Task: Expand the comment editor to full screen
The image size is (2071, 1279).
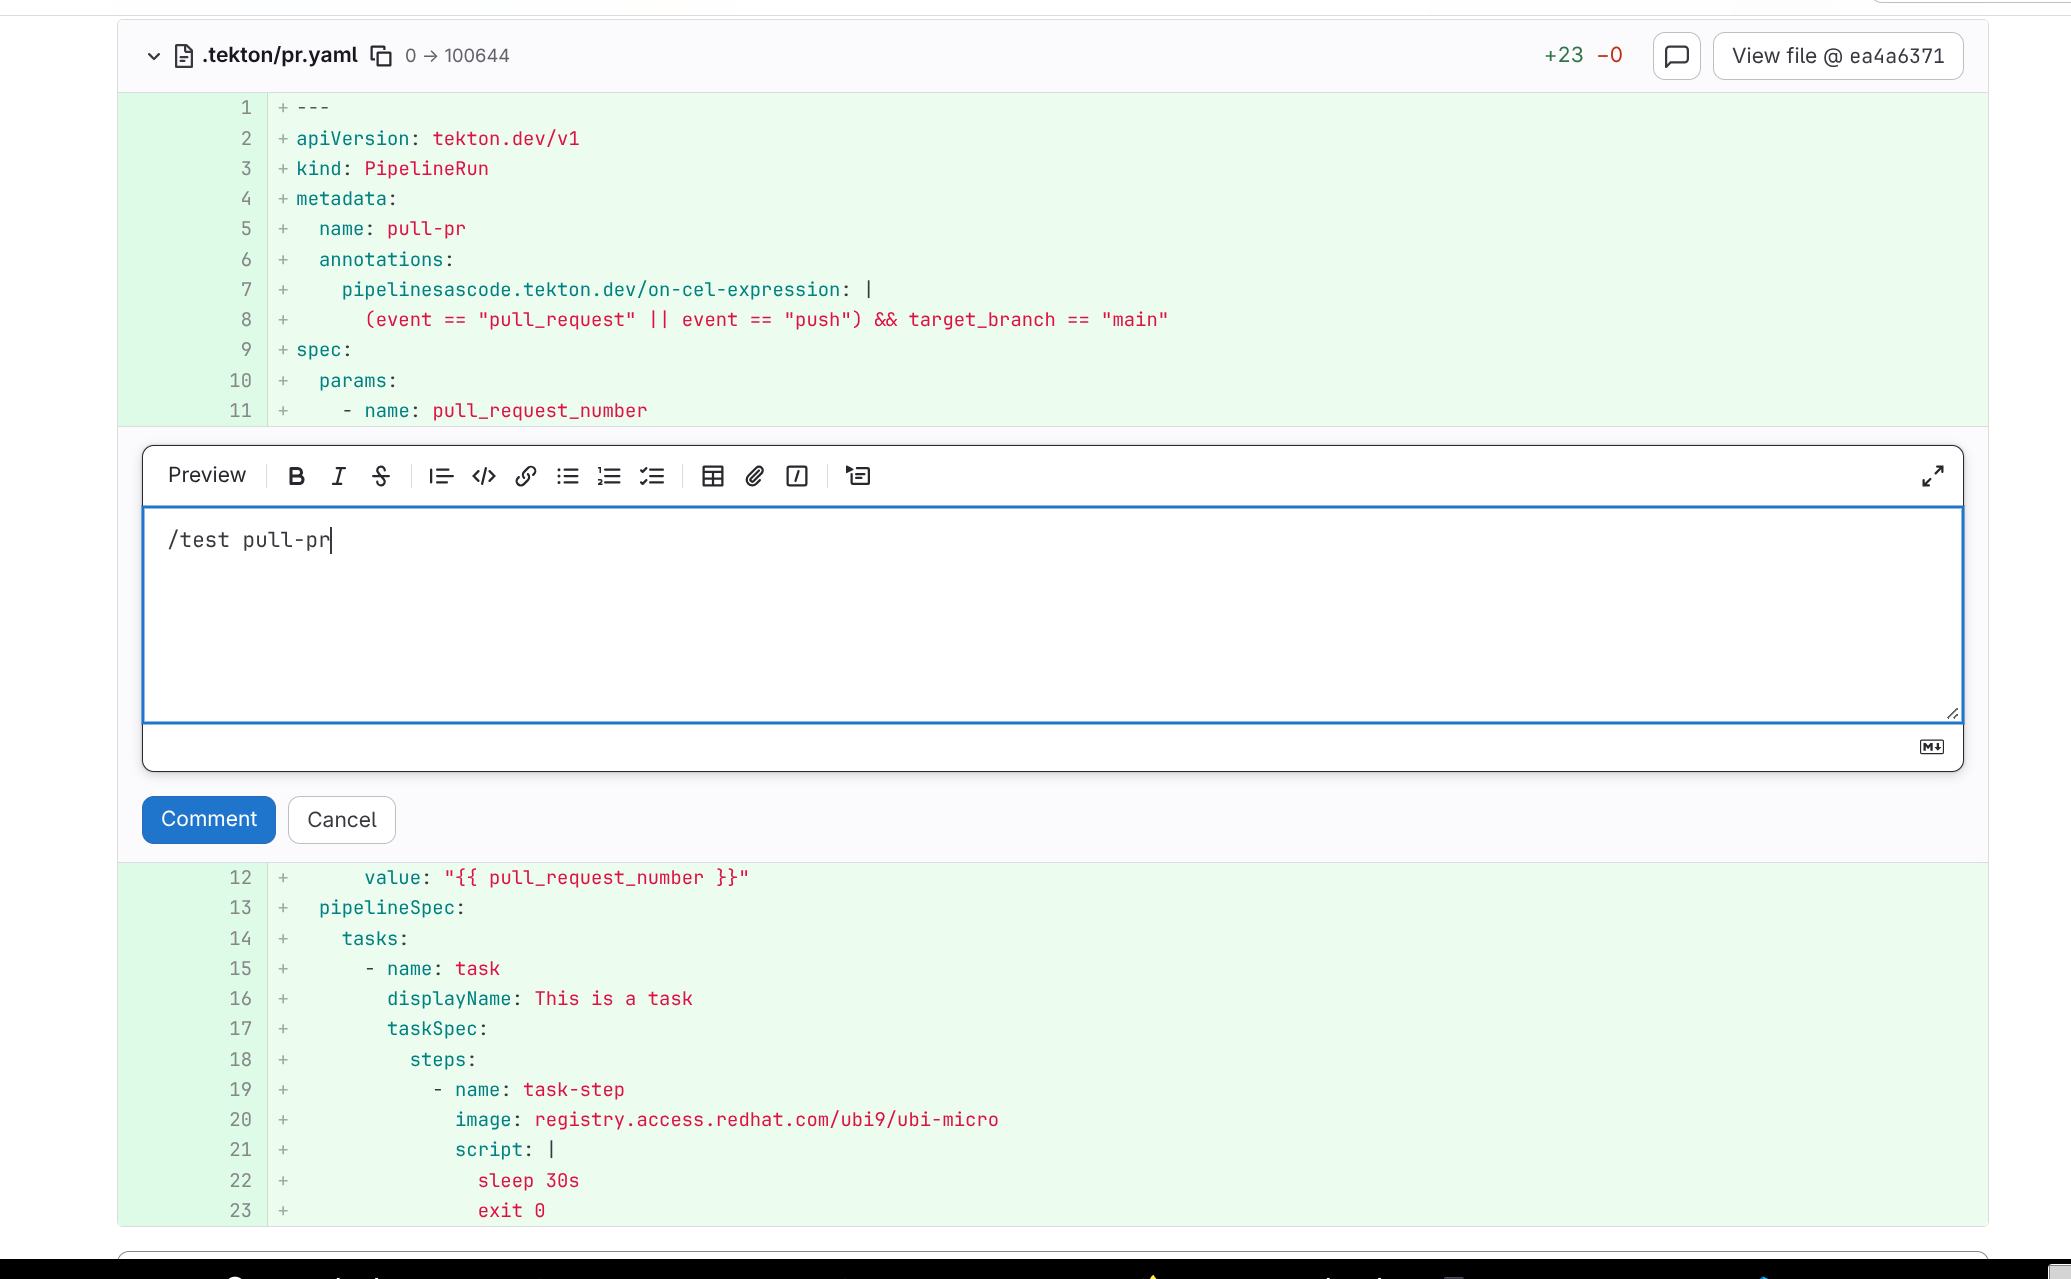Action: pyautogui.click(x=1931, y=475)
